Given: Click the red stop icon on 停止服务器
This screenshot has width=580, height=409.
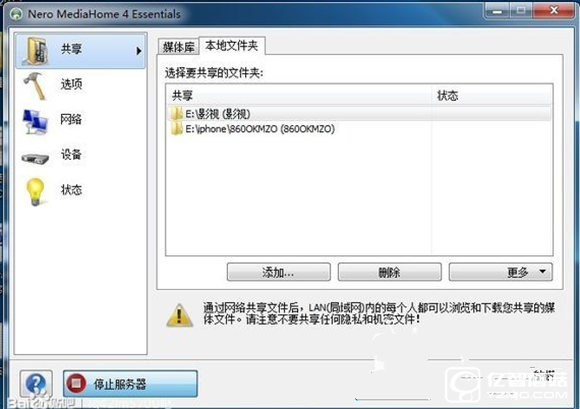Looking at the screenshot, I should pos(76,383).
